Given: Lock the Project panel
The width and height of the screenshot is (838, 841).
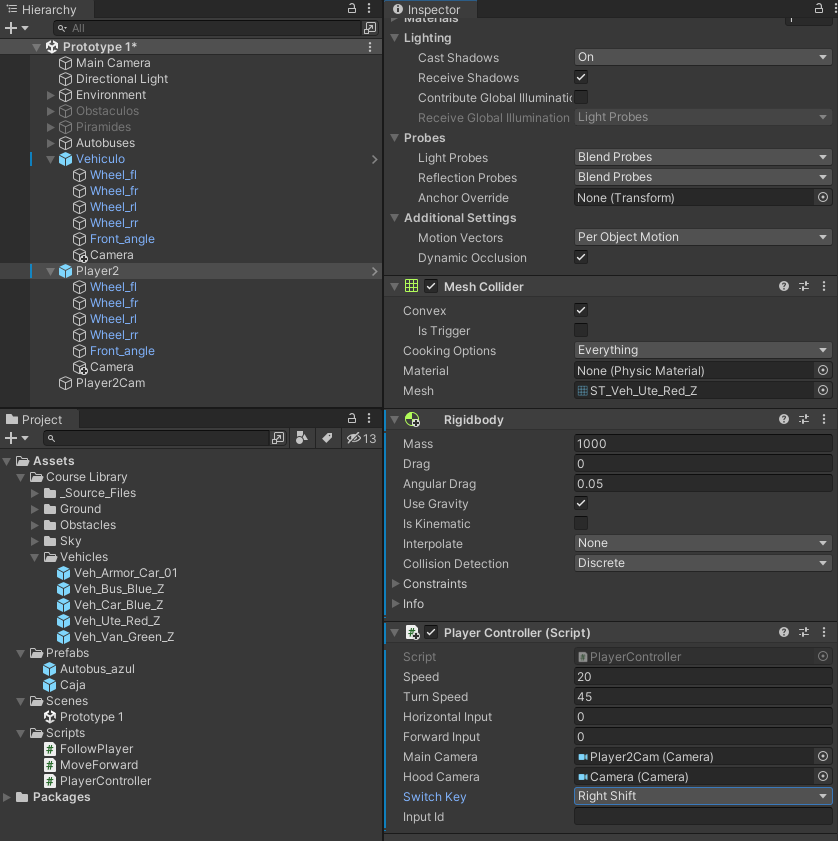Looking at the screenshot, I should (352, 418).
